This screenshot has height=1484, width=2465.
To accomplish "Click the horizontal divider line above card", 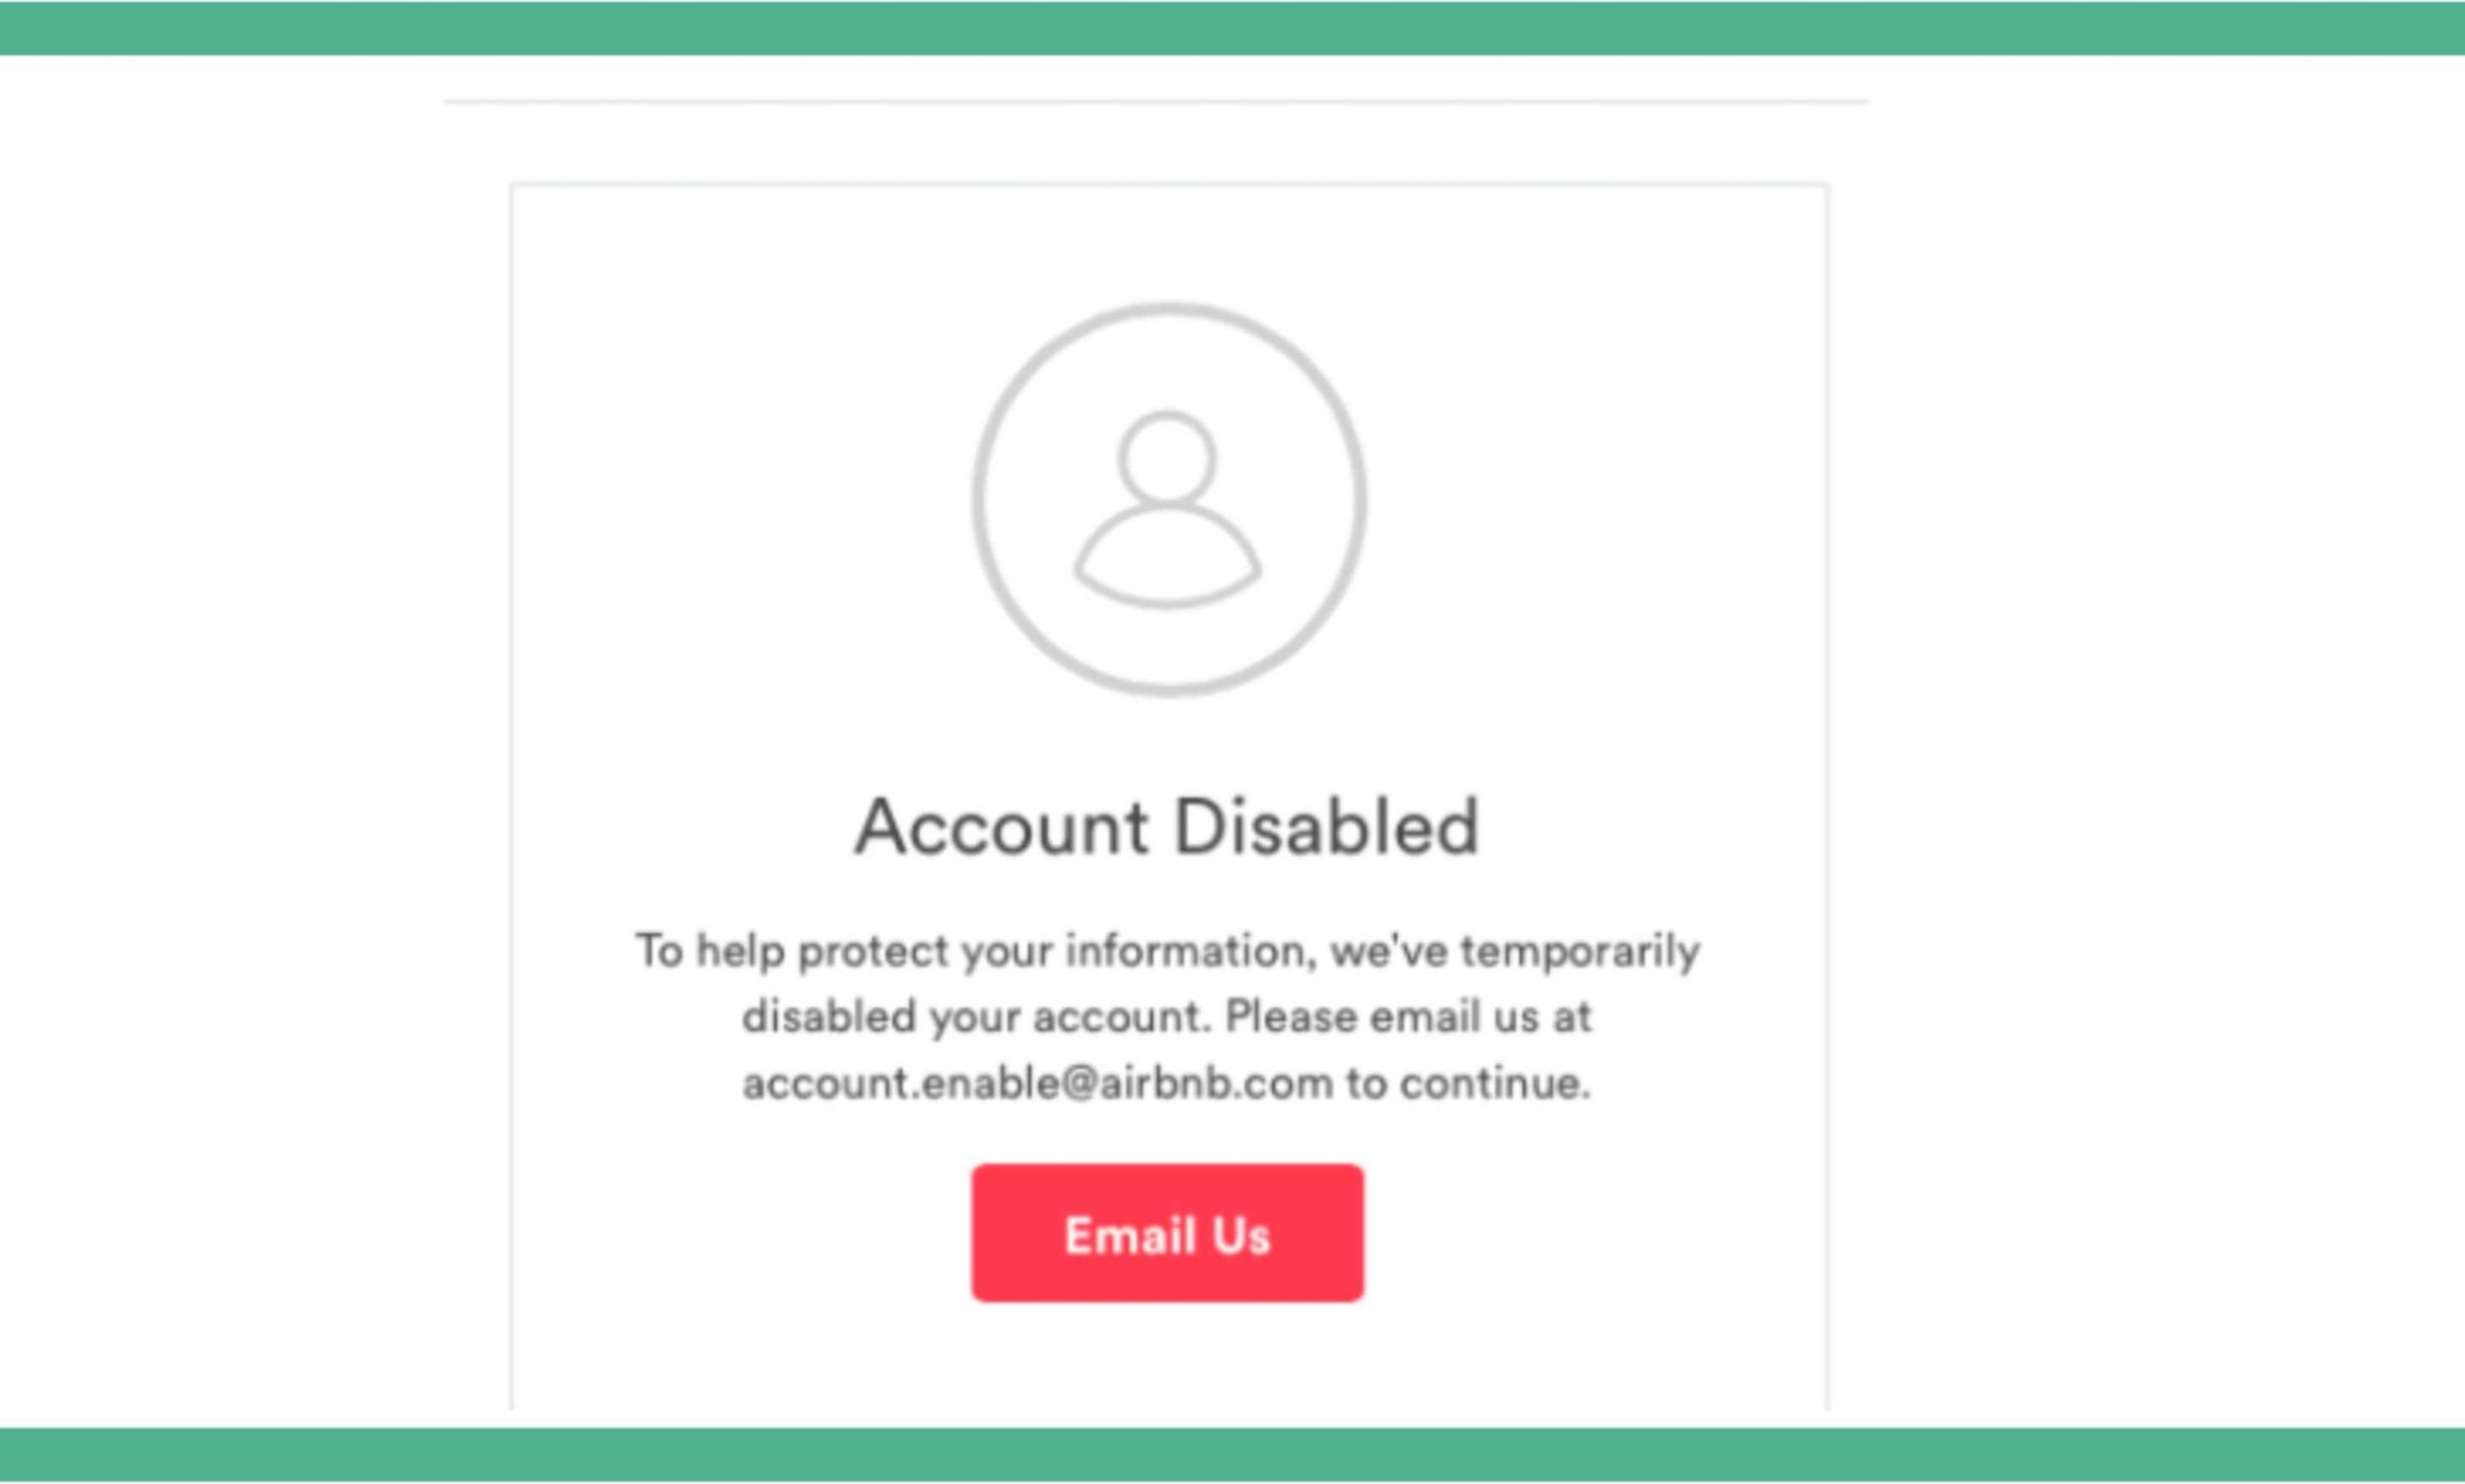I will point(1156,101).
